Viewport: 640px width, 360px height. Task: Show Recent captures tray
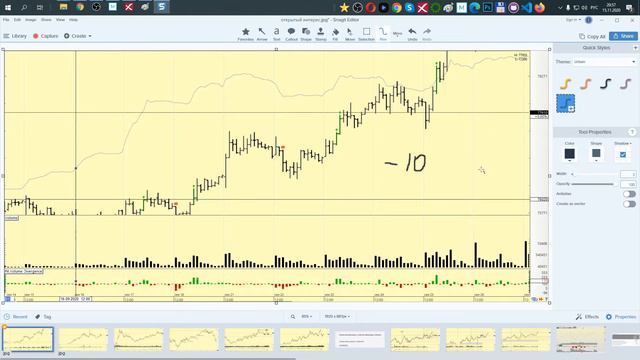16,317
